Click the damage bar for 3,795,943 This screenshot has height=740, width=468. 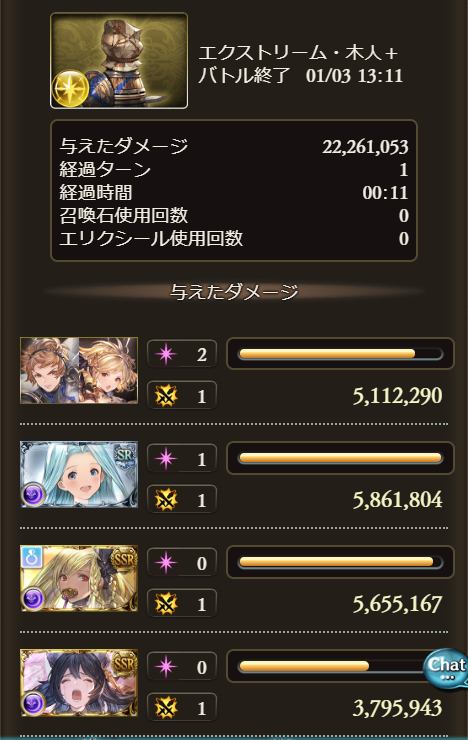coord(340,666)
